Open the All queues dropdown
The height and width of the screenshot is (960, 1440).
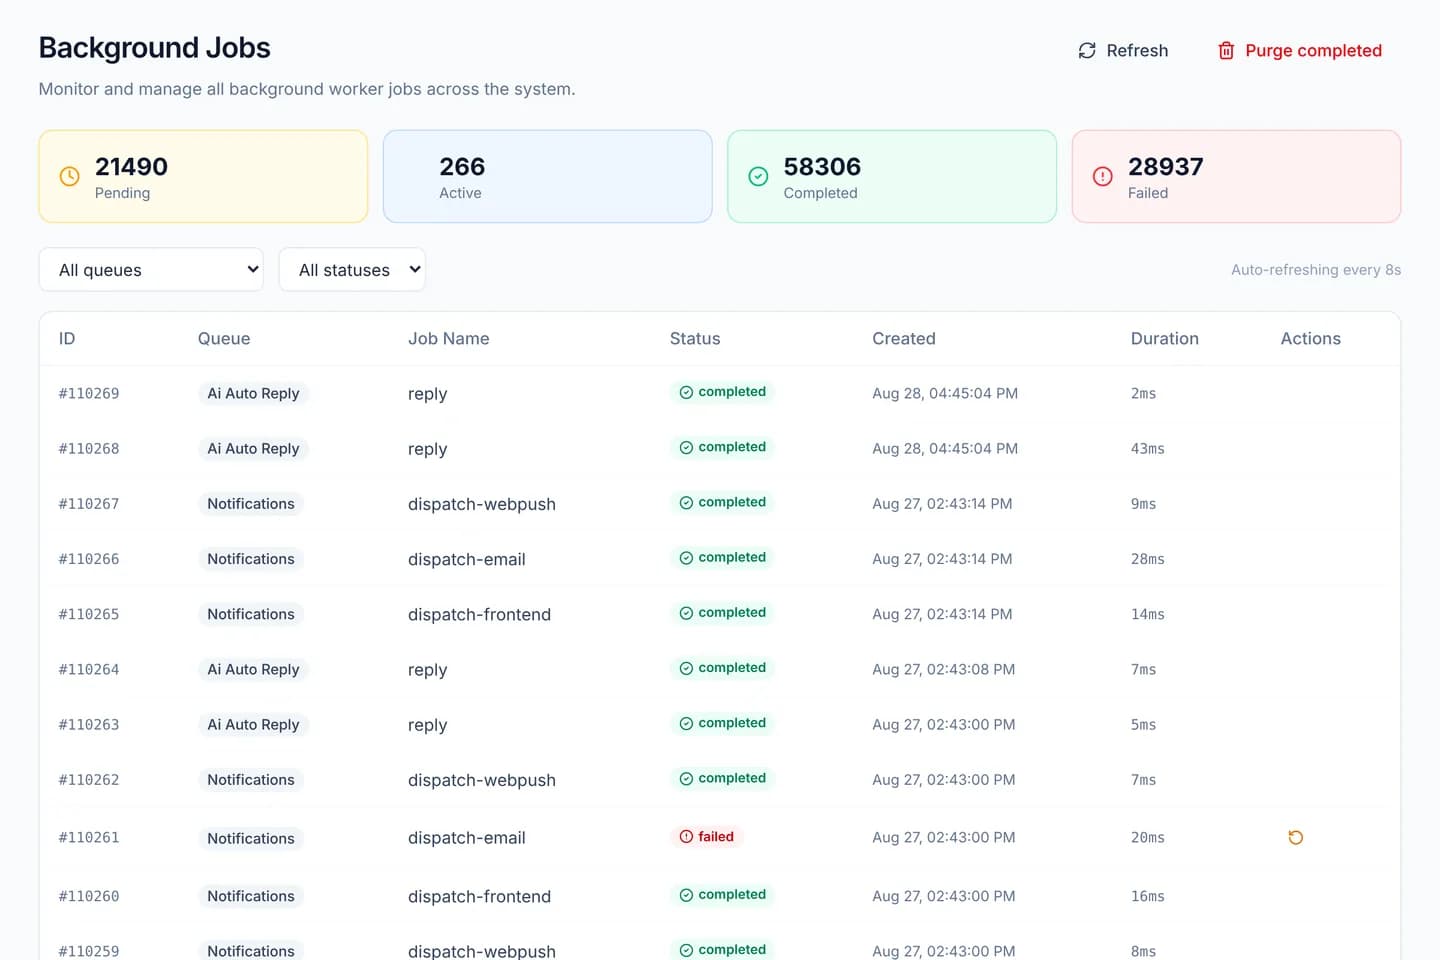click(151, 270)
